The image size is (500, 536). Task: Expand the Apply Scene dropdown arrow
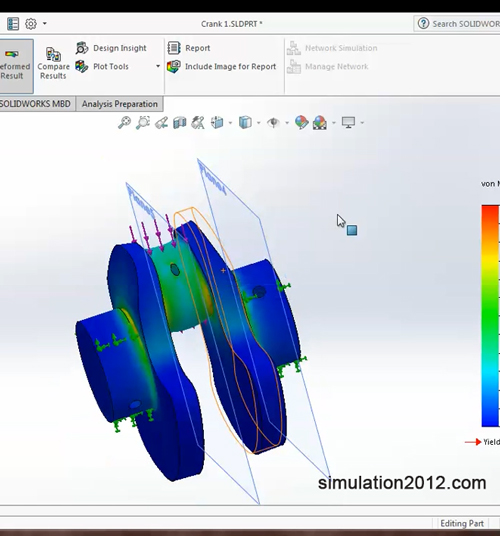pos(334,123)
